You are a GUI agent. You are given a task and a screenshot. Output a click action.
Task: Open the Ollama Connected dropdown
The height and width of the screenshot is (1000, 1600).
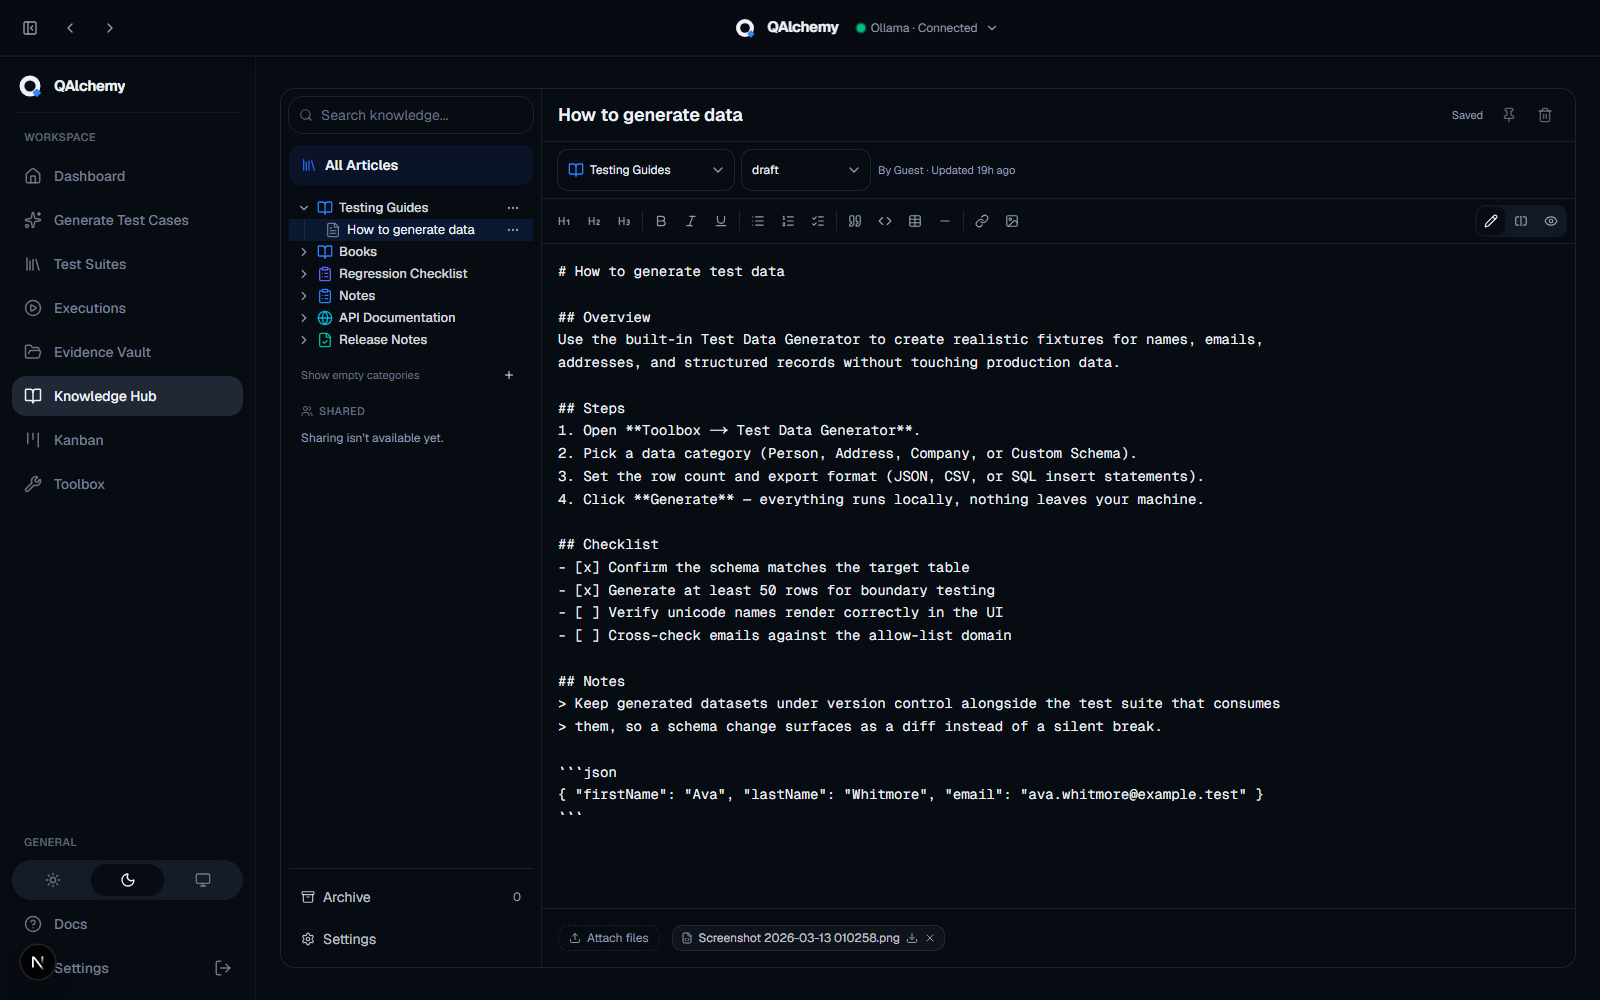(927, 28)
